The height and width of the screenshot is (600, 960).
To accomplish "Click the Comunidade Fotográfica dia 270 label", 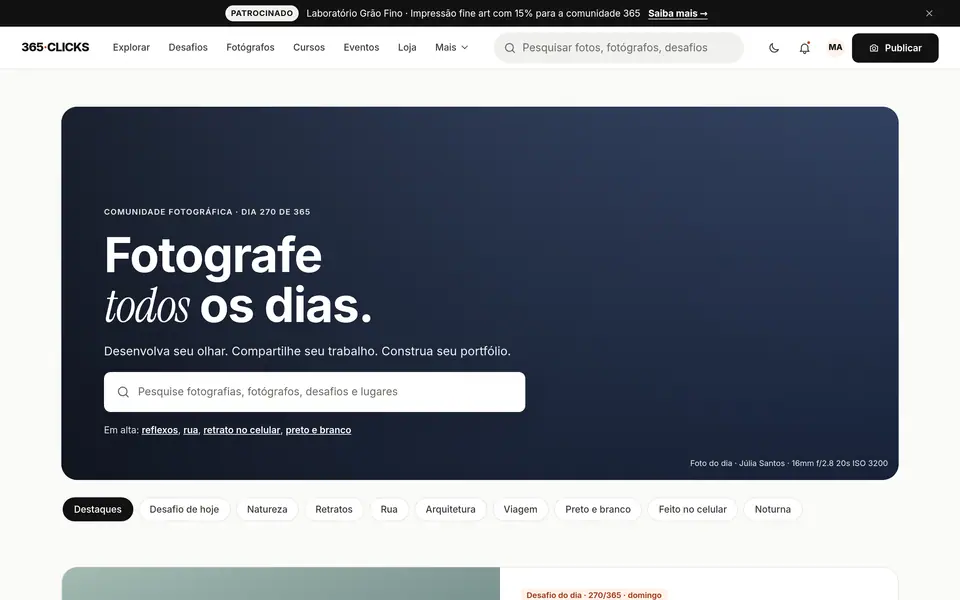I will 207,212.
